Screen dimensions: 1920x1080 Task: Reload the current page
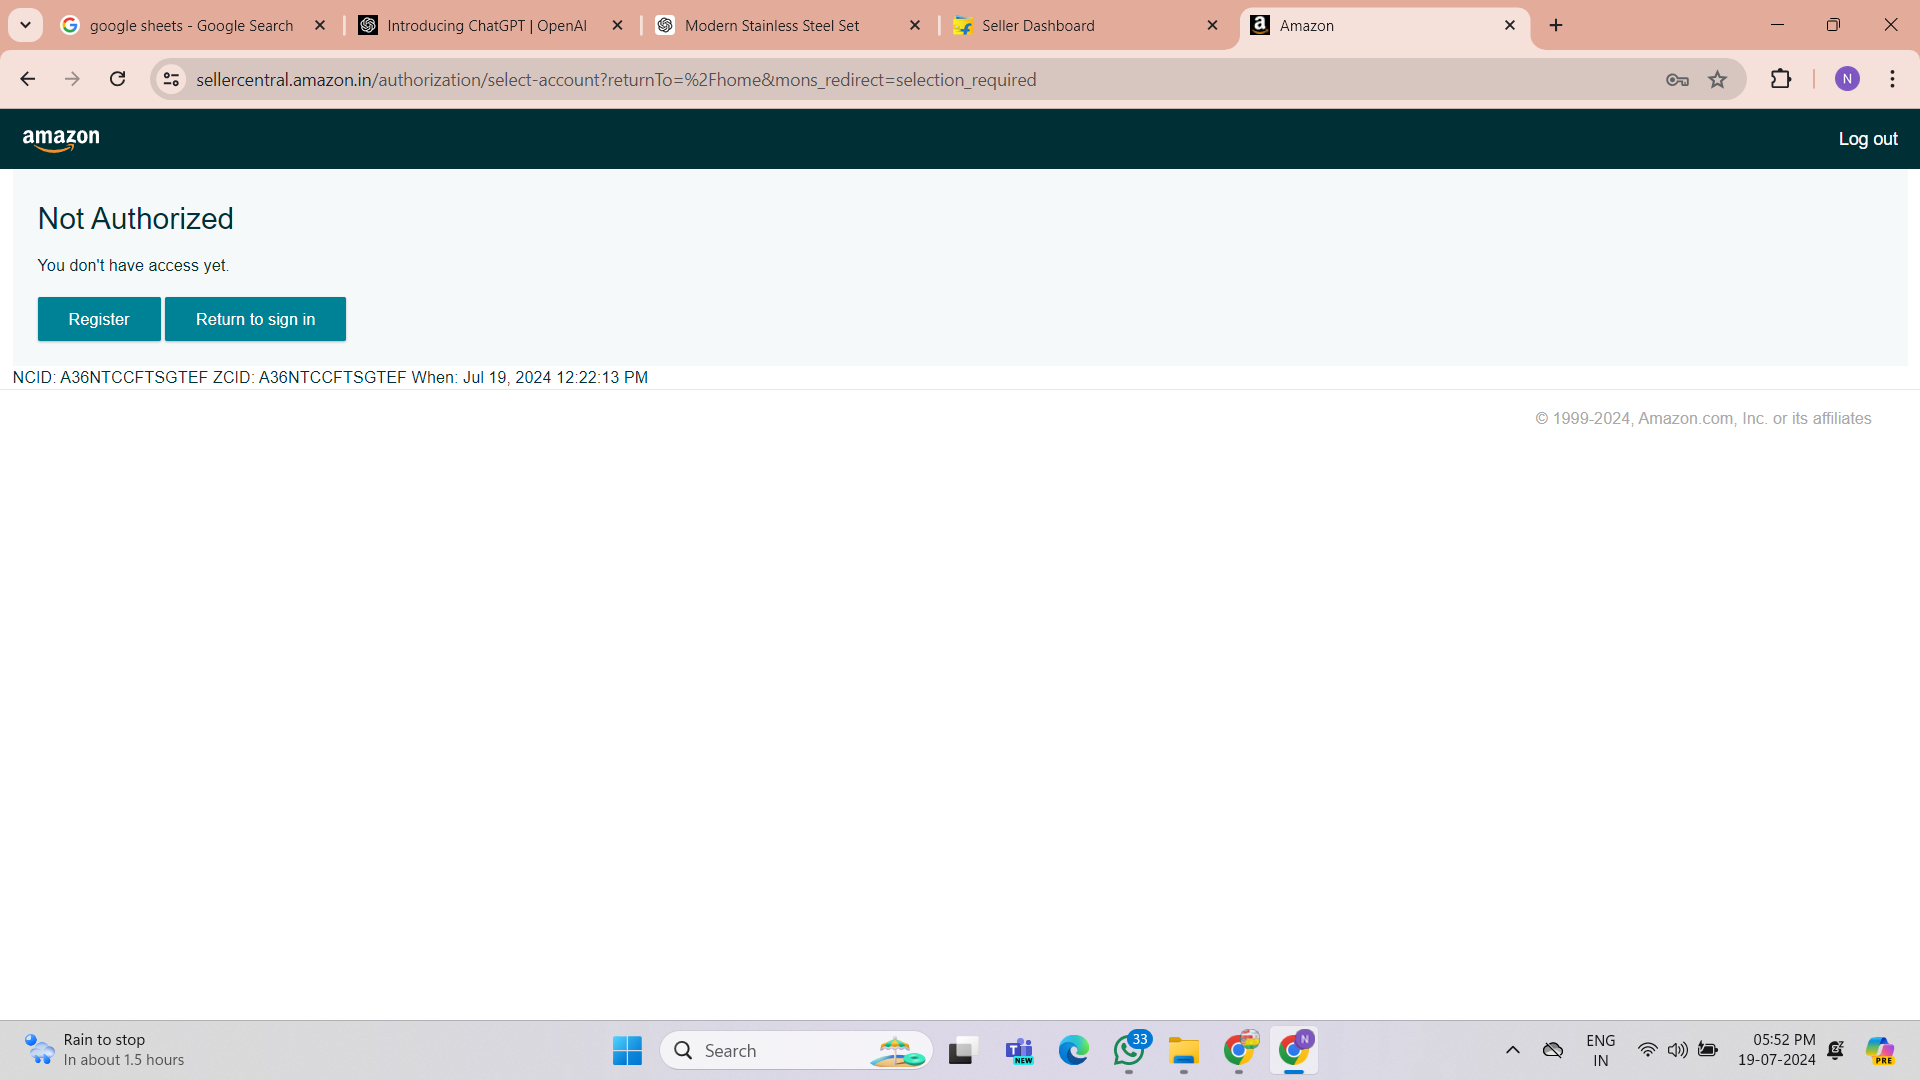pos(117,79)
